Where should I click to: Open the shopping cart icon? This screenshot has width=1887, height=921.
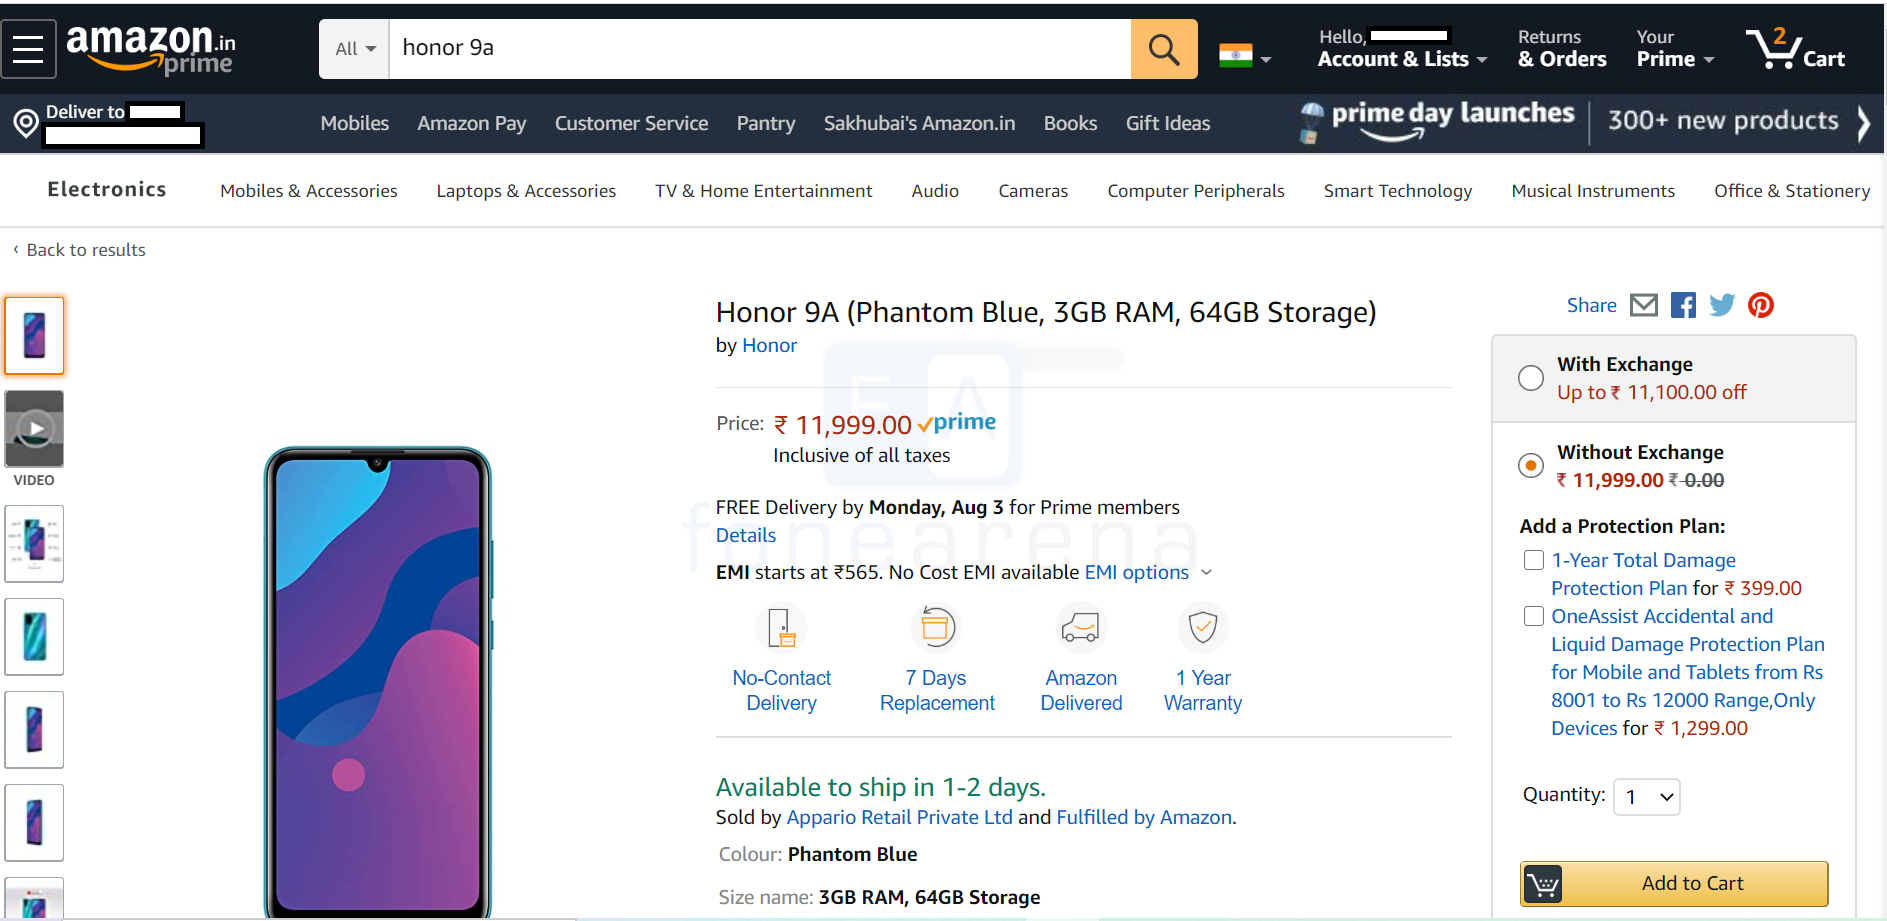[x=1794, y=49]
